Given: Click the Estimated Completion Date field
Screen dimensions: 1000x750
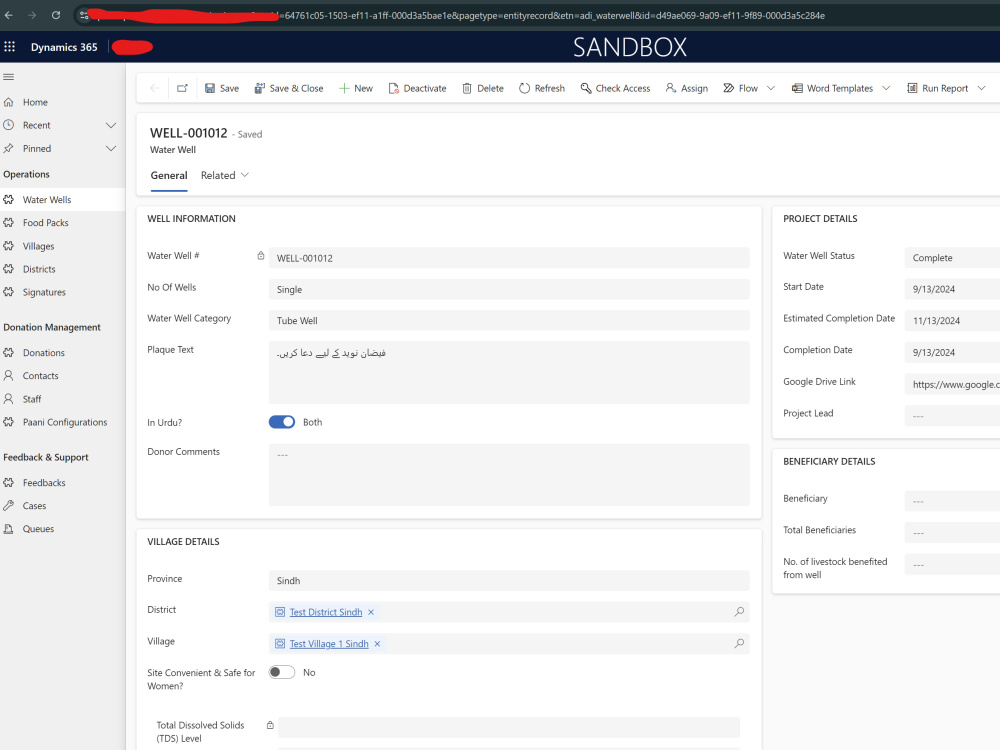Looking at the screenshot, I should point(952,321).
